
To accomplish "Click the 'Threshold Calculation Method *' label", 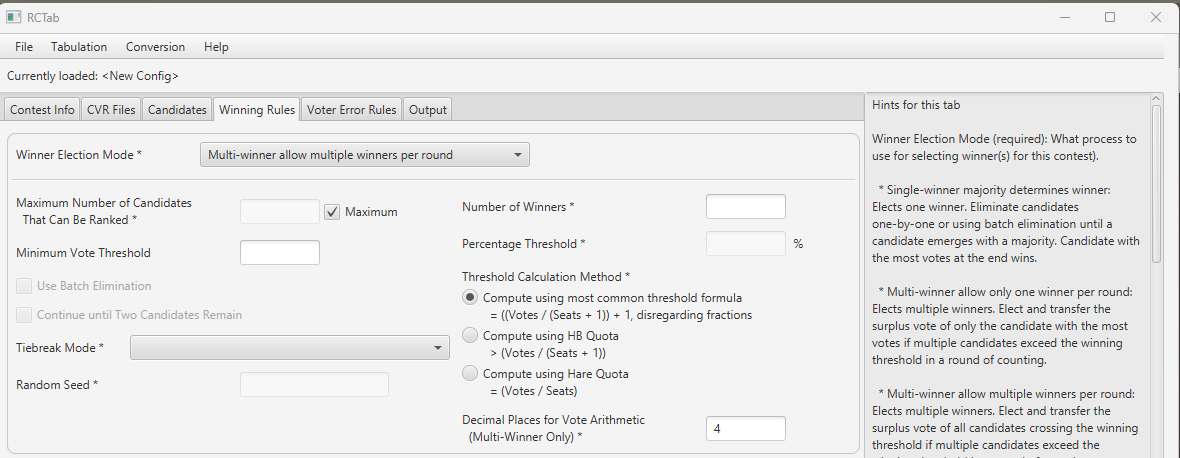I will click(546, 277).
